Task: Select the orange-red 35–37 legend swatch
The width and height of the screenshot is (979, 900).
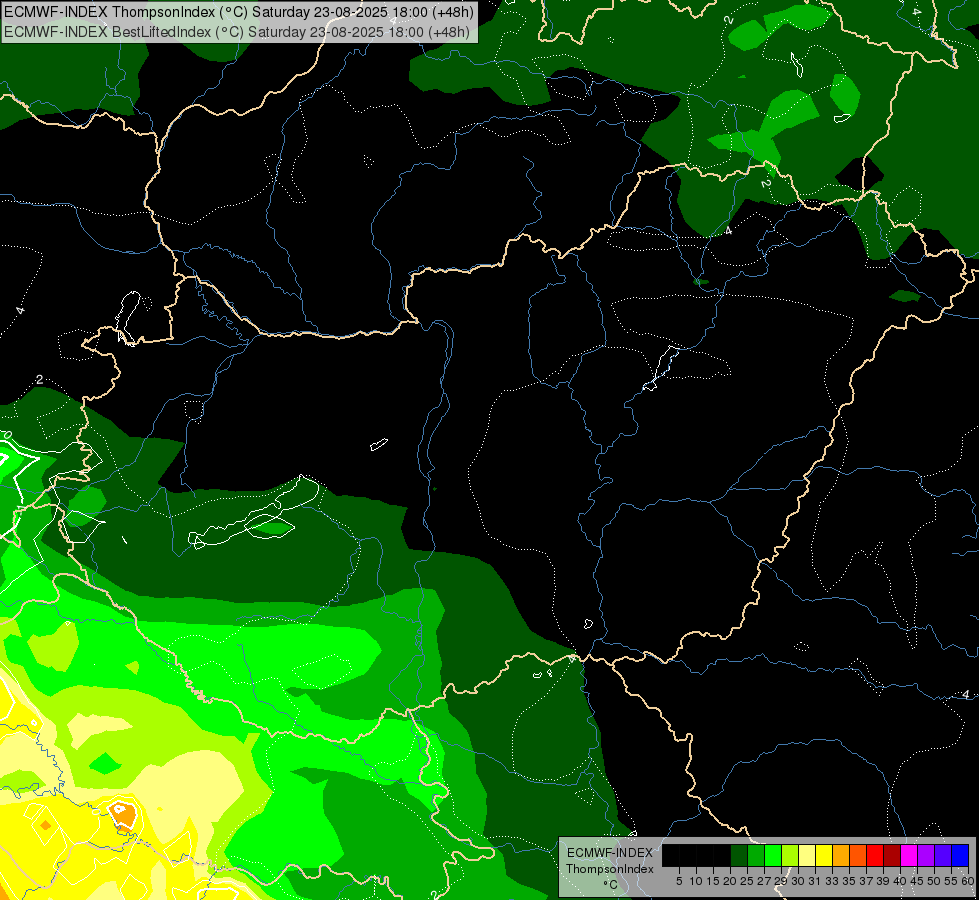Action: pos(858,855)
